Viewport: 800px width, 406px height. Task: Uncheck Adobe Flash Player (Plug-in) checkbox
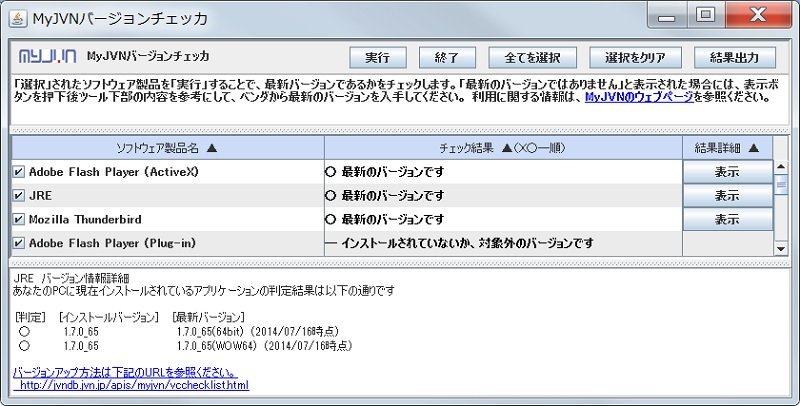point(18,243)
